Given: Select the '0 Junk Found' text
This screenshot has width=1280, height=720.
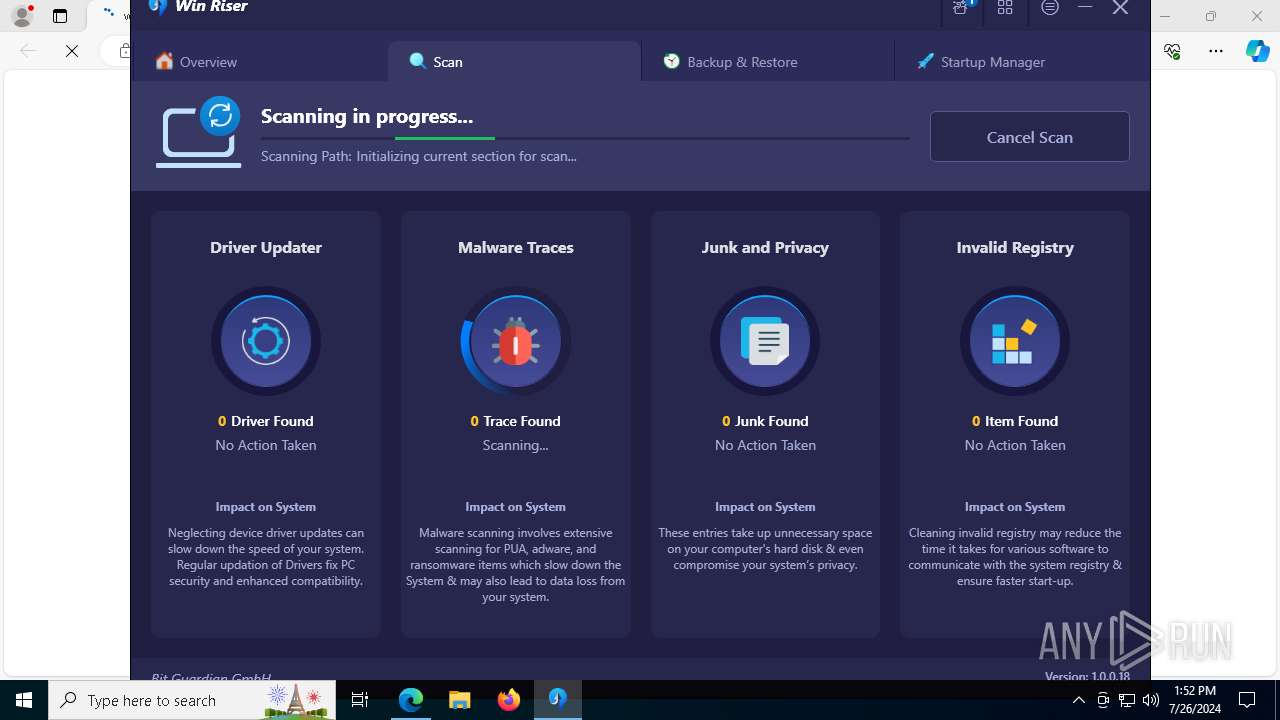Looking at the screenshot, I should (765, 421).
